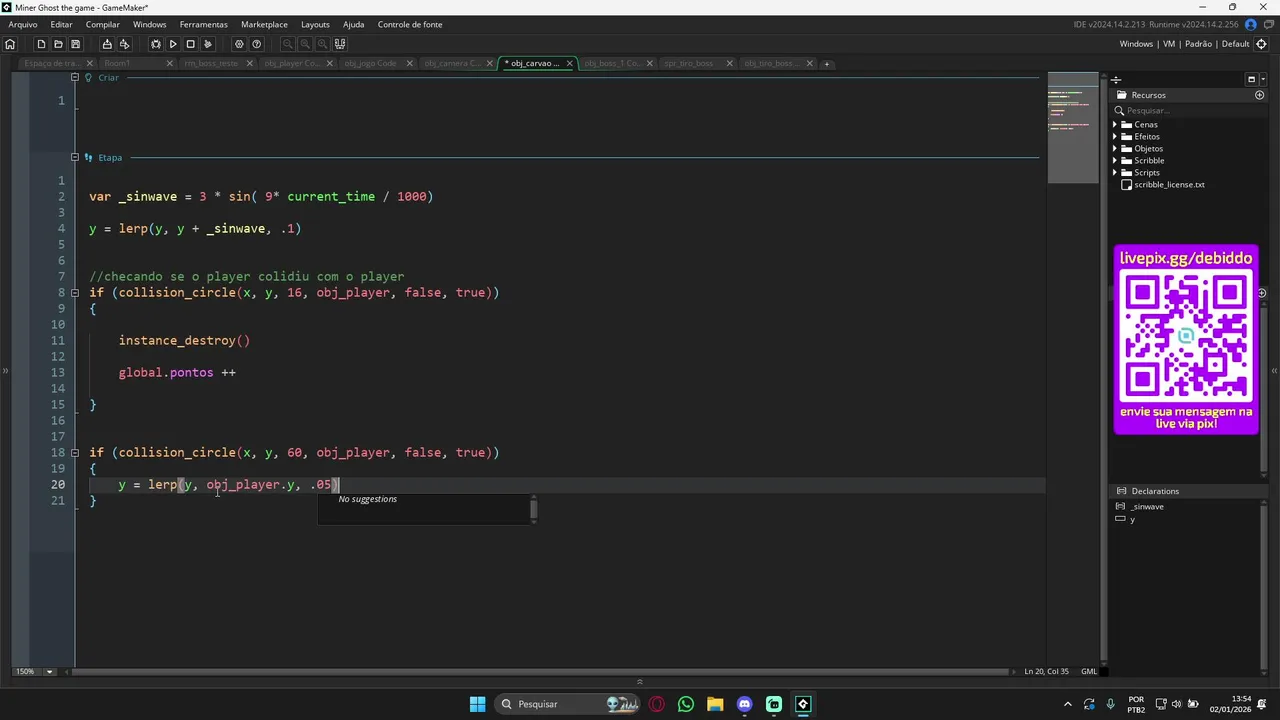Open the Marketplace menu
Image resolution: width=1280 pixels, height=720 pixels.
[x=264, y=24]
